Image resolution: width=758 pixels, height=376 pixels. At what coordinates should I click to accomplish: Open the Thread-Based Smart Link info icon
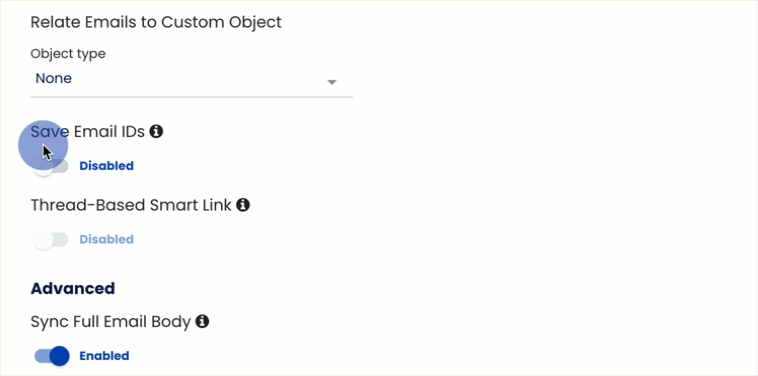(243, 205)
